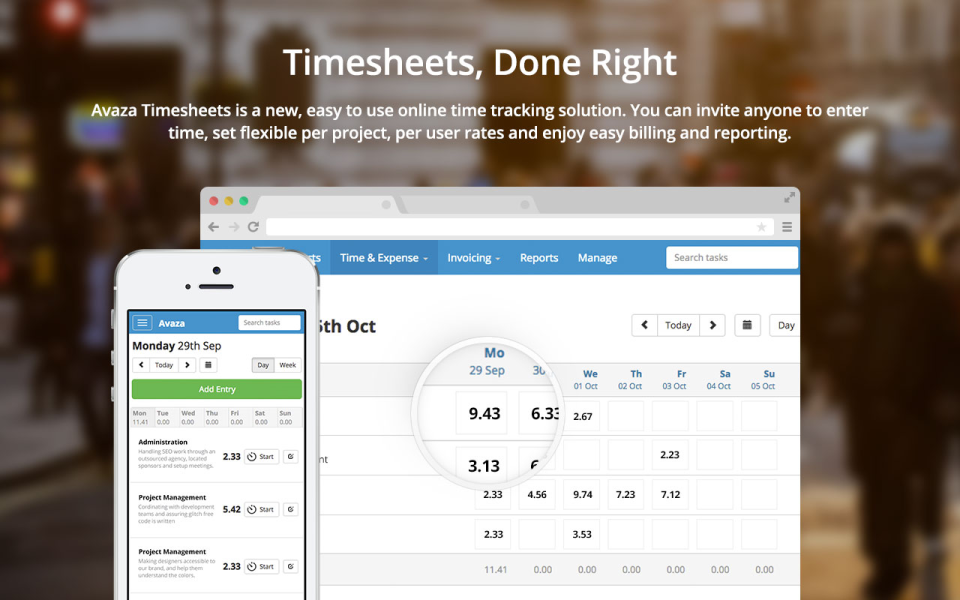Select Mon 11.41 in phone week strip
Viewport: 960px width, 600px height.
click(141, 417)
